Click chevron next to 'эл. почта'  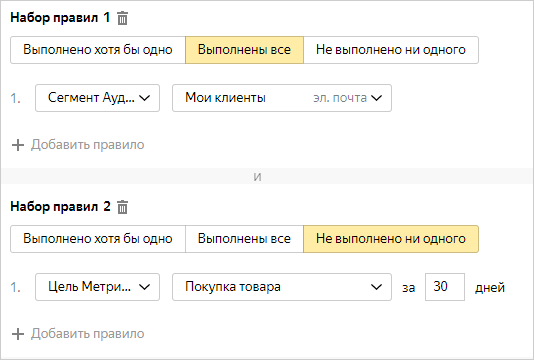point(377,98)
